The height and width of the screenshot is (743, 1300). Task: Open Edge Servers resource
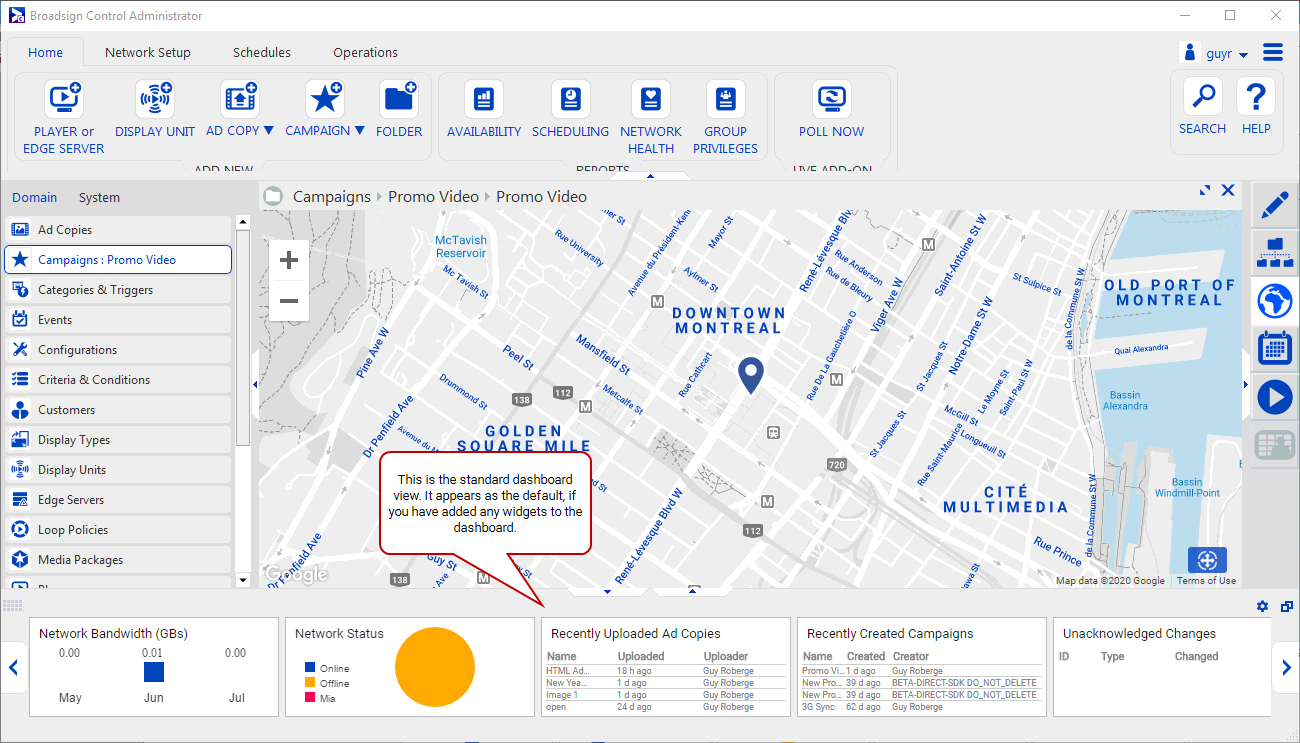(118, 500)
